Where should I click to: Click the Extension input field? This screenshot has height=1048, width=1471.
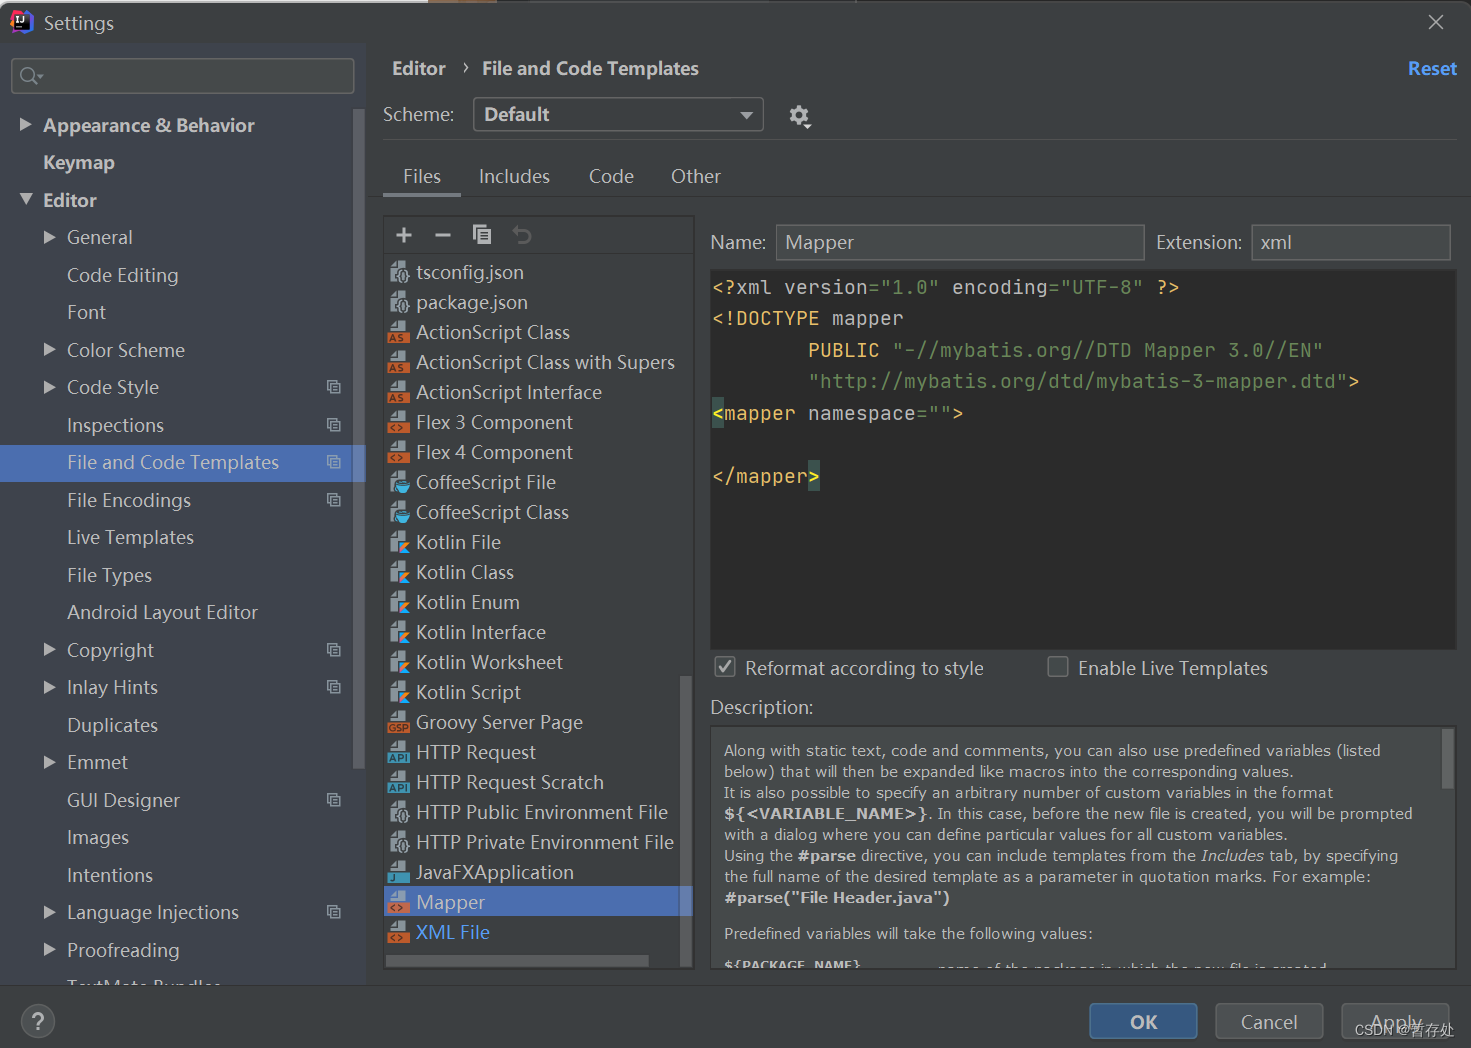(1350, 243)
